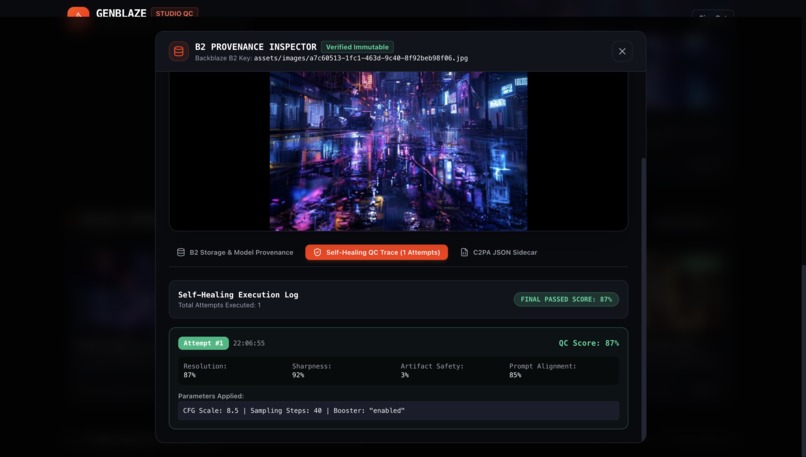Click the Resolution 87% metric
The height and width of the screenshot is (457, 806).
(x=205, y=370)
